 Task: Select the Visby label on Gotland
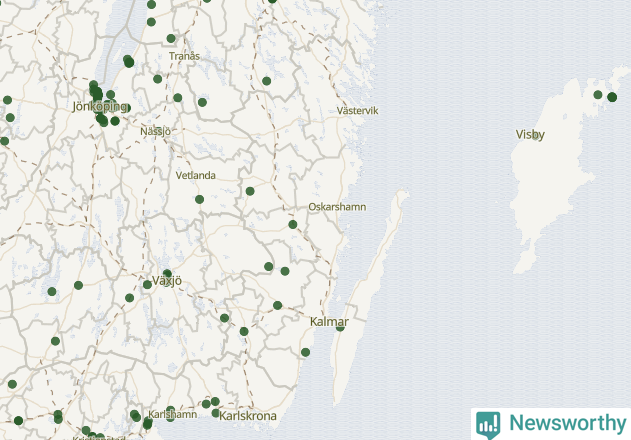click(530, 134)
